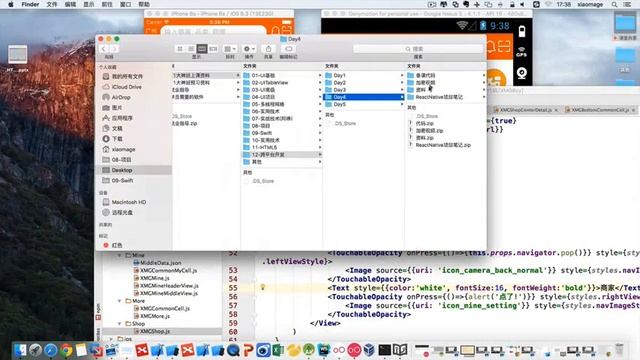Go back in the Finder window
This screenshot has width=640, height=360.
click(x=104, y=49)
